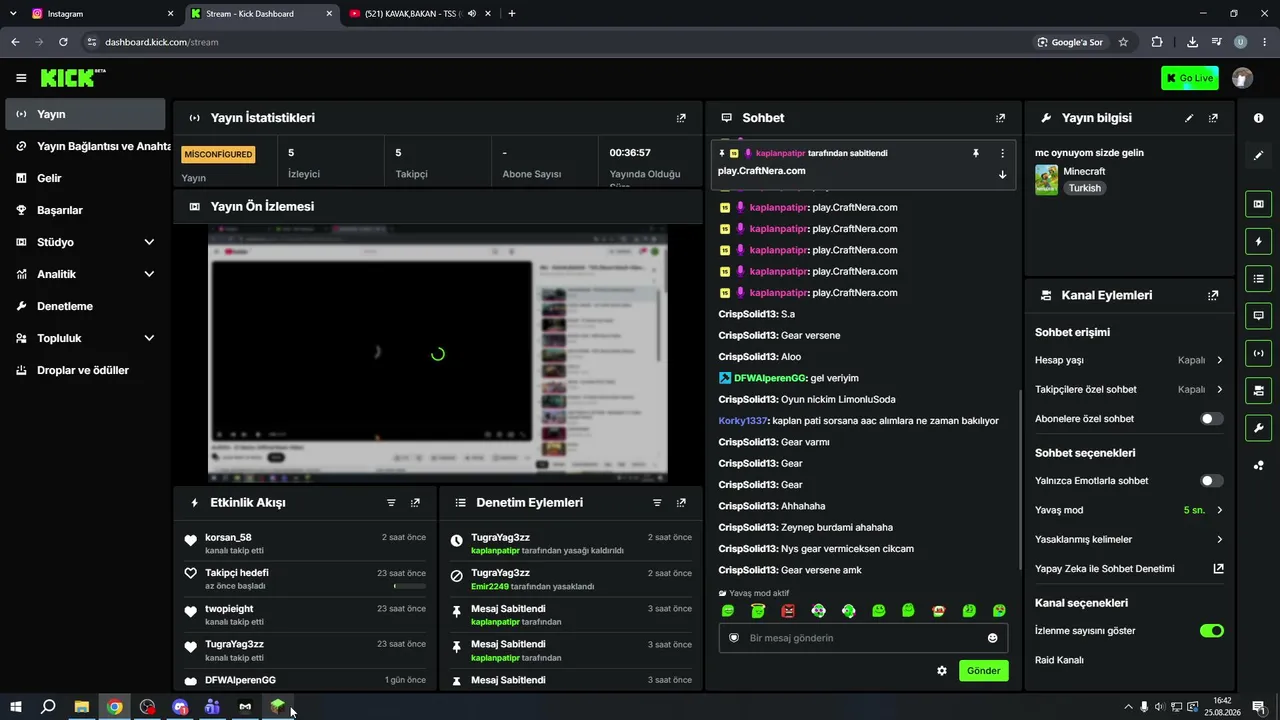Click the Kick logo
This screenshot has width=1280, height=720.
click(72, 78)
